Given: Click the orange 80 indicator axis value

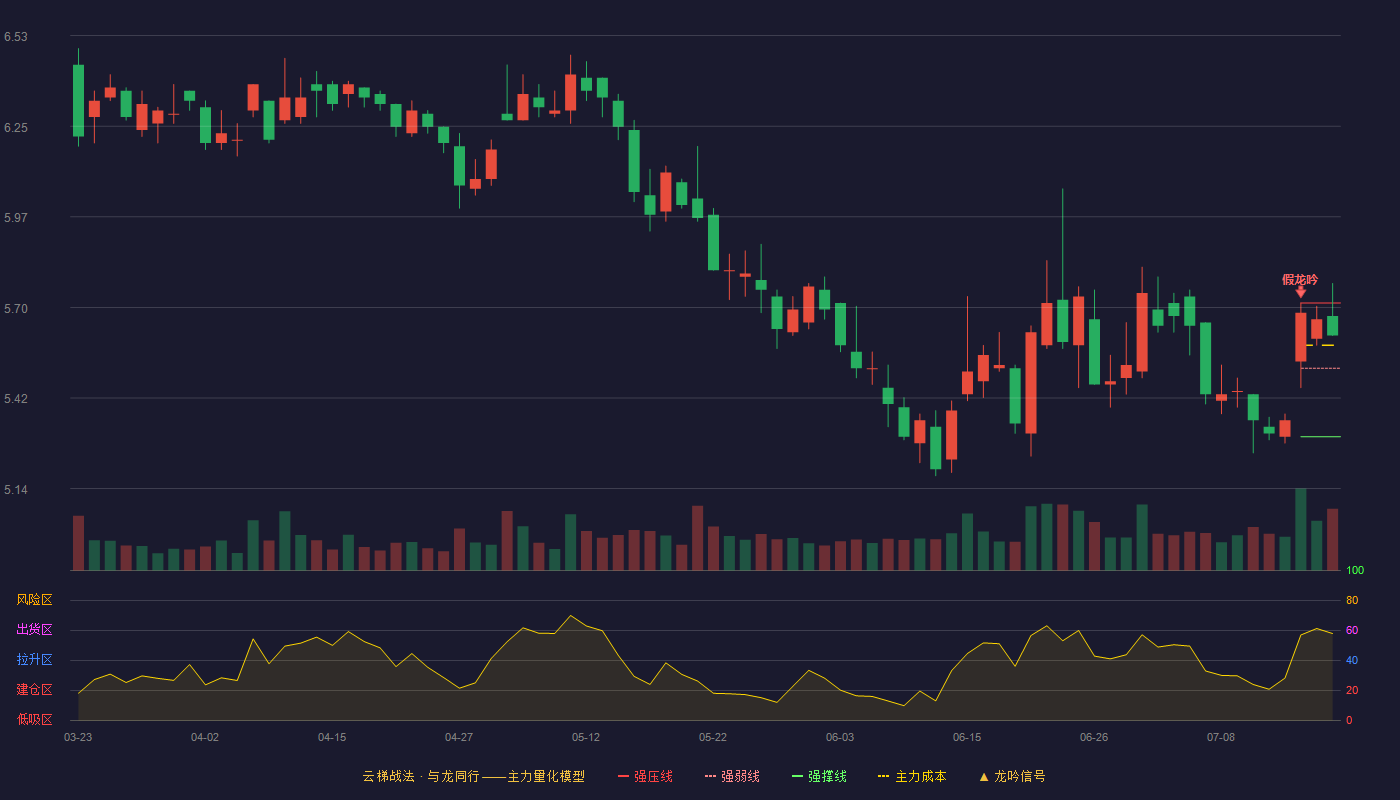Looking at the screenshot, I should tap(1352, 600).
